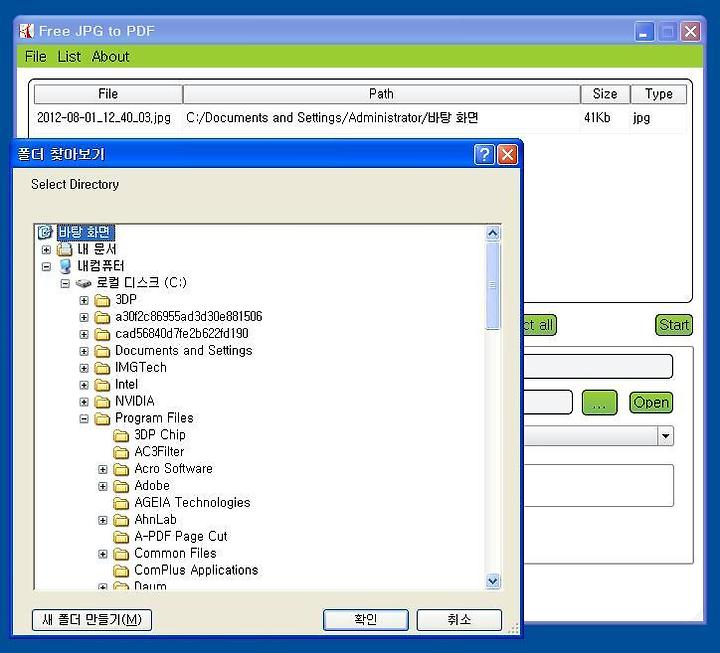Click the folder icon next to a30f2c86955ad3d30e881506

click(x=102, y=317)
